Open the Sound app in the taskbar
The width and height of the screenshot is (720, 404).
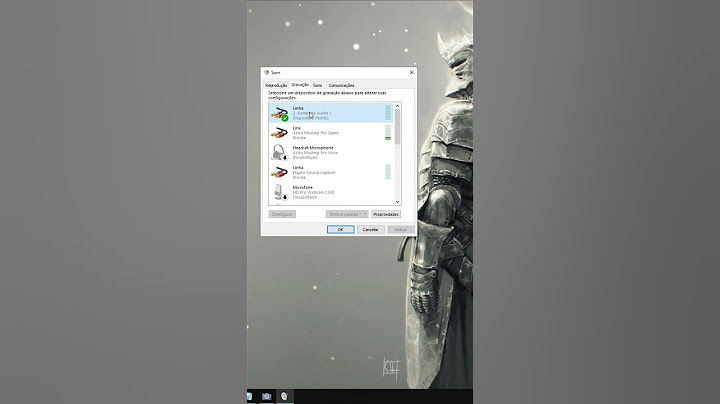[x=284, y=396]
